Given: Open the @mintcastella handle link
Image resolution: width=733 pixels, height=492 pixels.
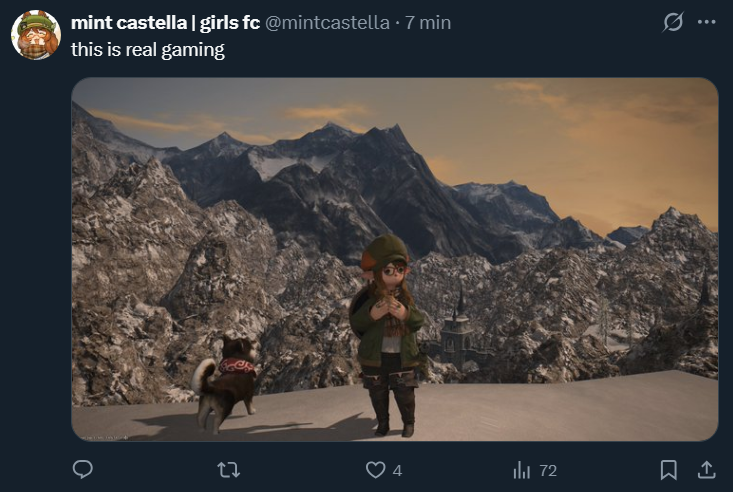Looking at the screenshot, I should click(327, 22).
